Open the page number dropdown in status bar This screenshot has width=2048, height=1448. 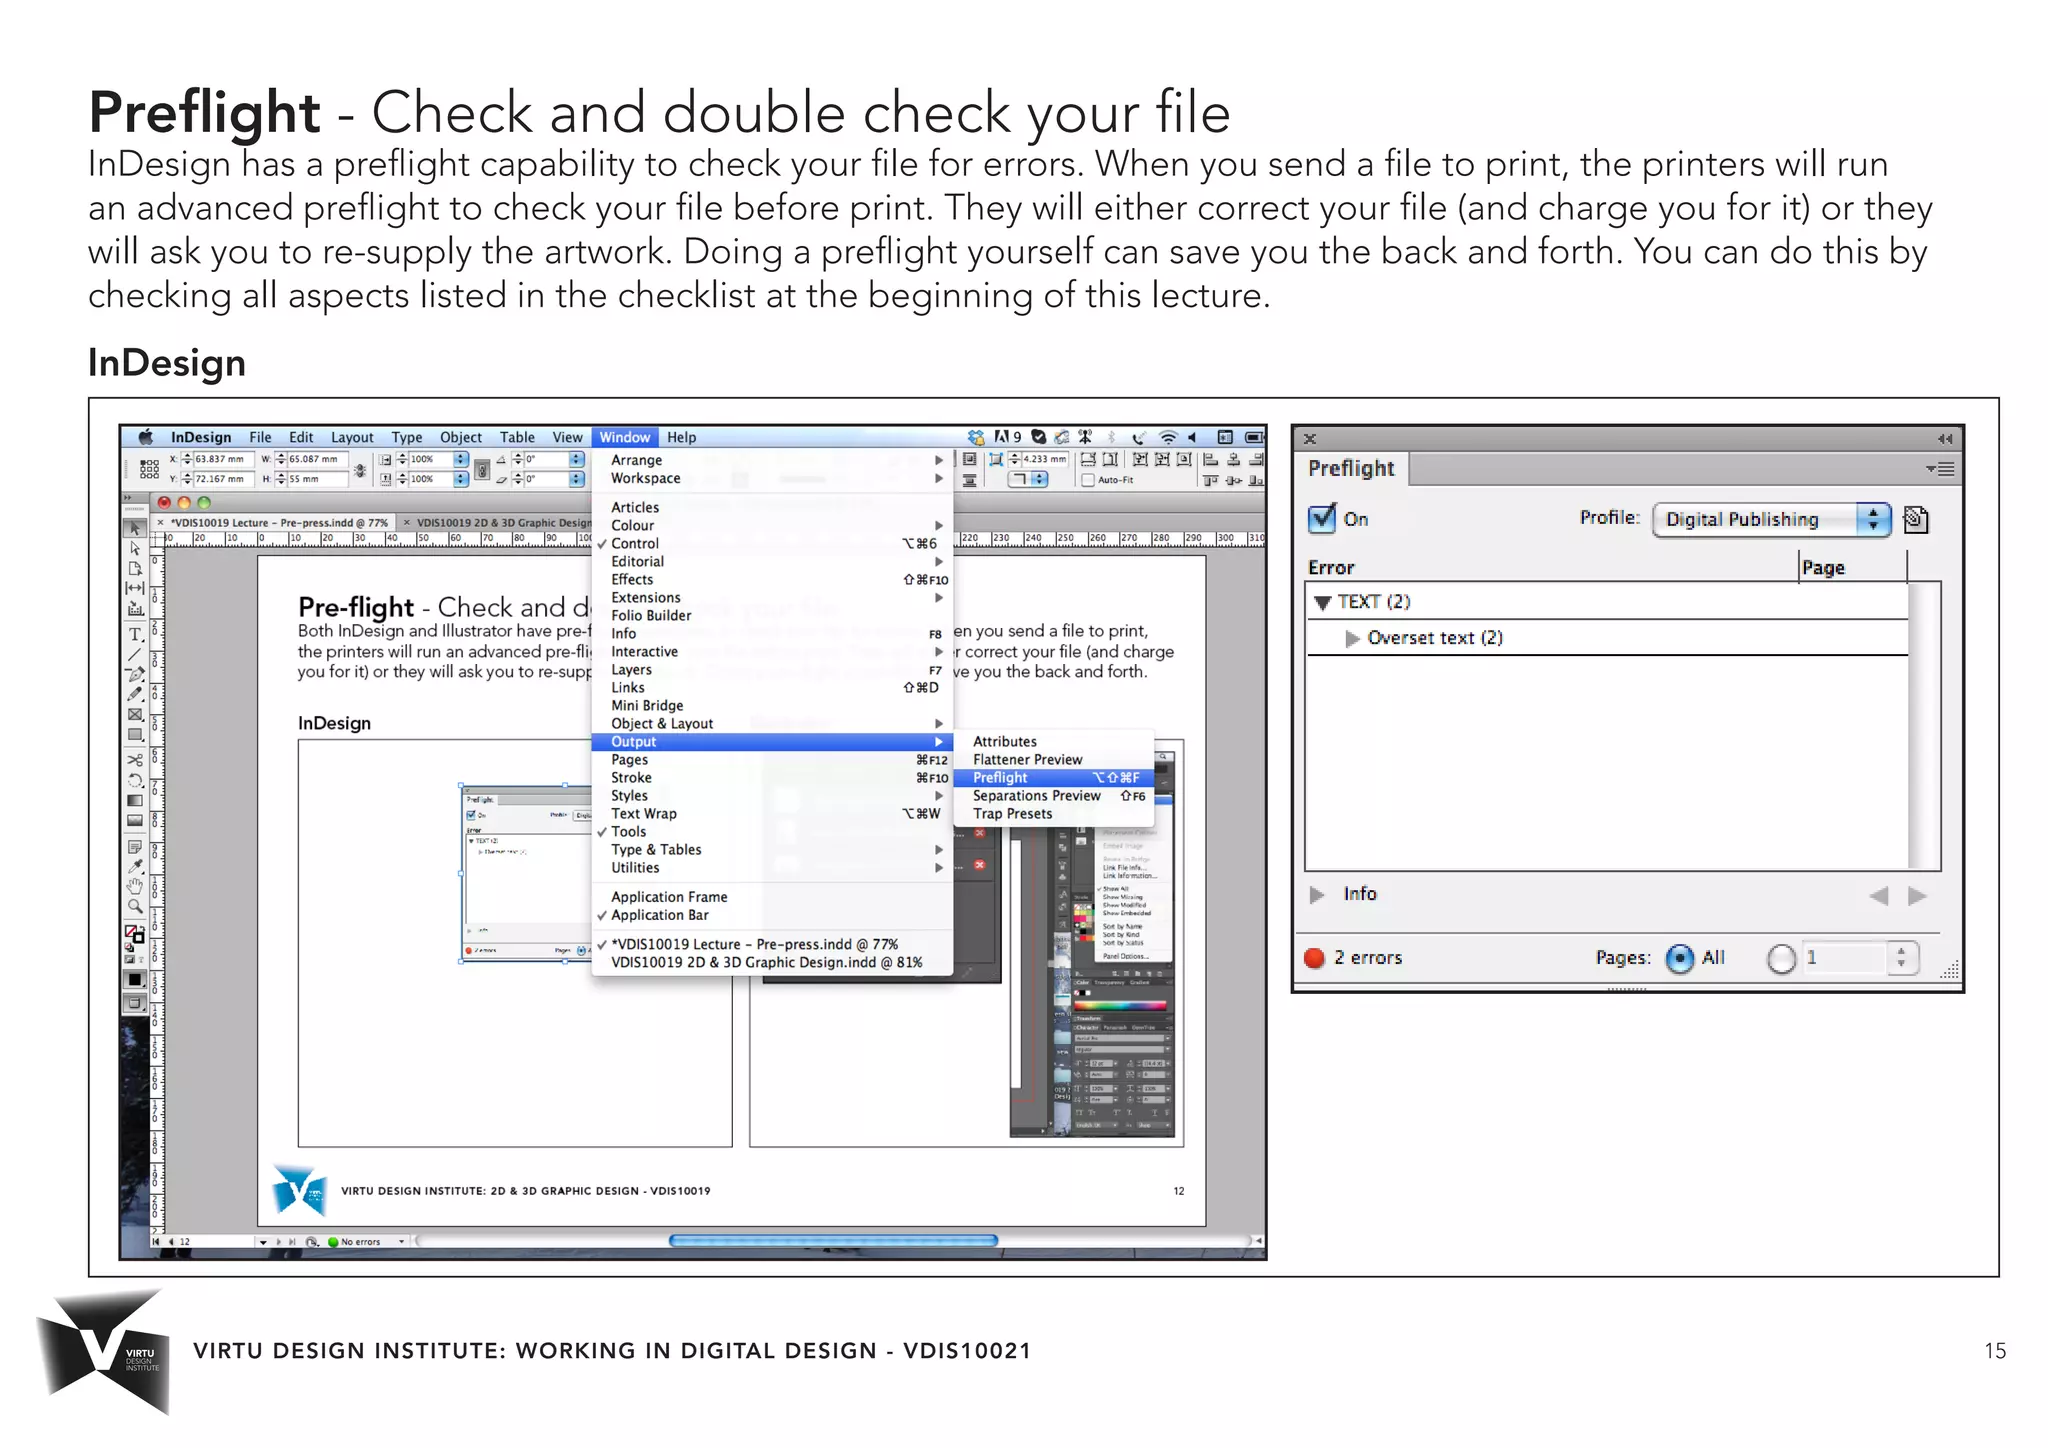(x=263, y=1242)
